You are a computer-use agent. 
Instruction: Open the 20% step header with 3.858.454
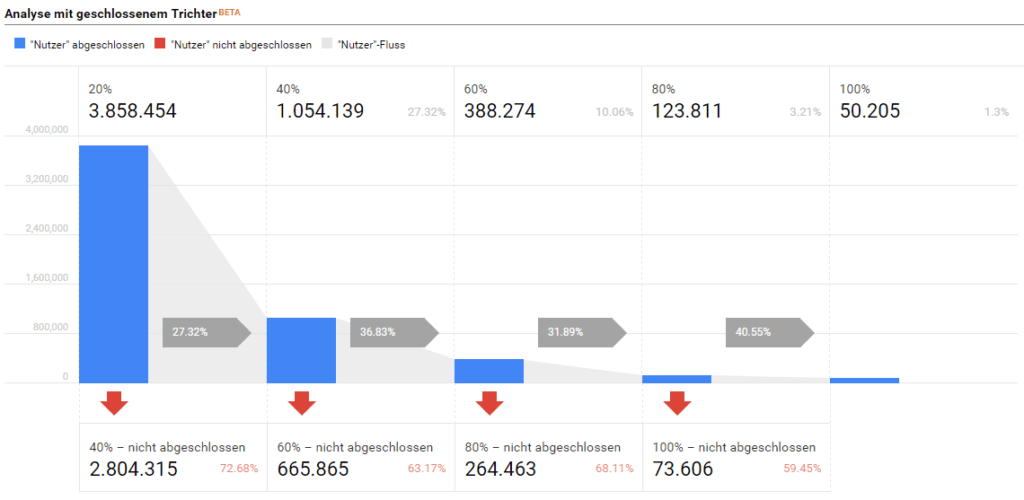click(x=172, y=101)
